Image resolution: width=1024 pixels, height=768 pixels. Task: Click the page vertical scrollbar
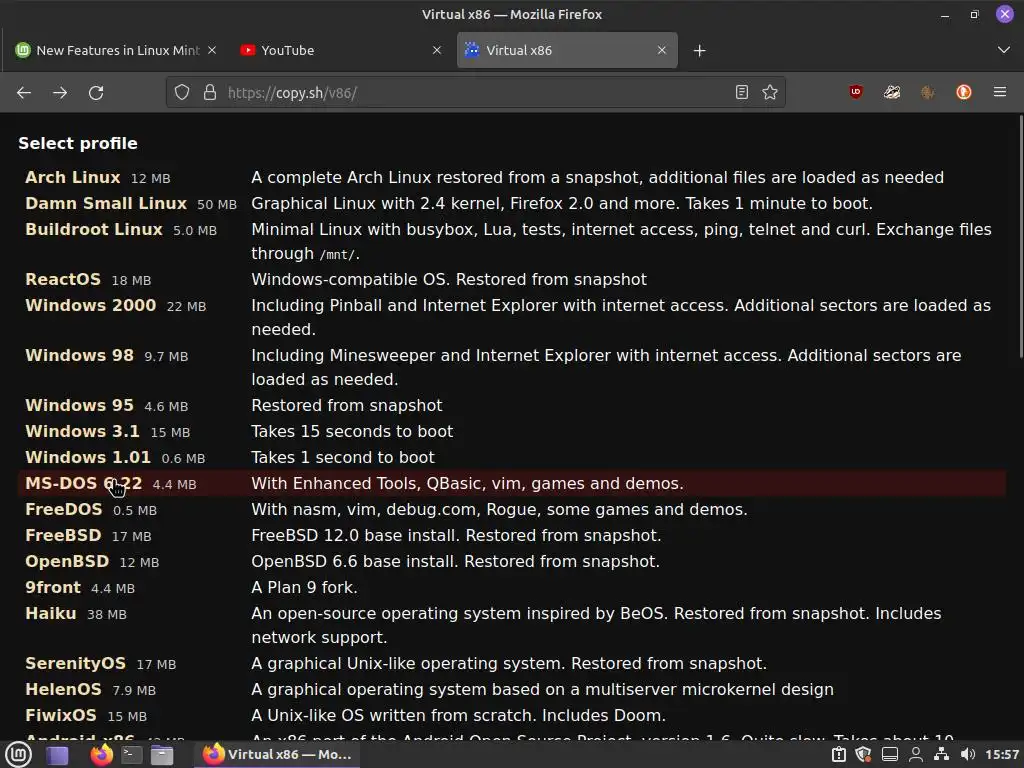pyautogui.click(x=1020, y=236)
